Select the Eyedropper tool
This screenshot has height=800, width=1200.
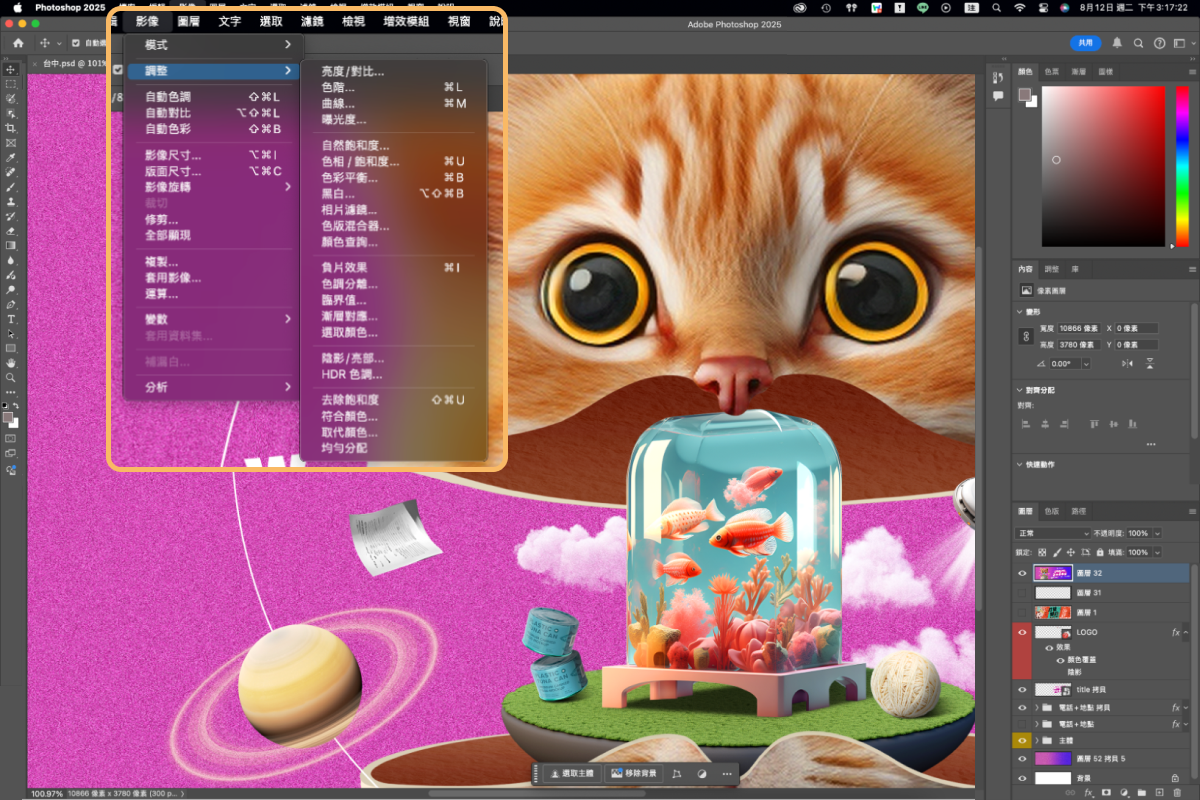pos(11,158)
